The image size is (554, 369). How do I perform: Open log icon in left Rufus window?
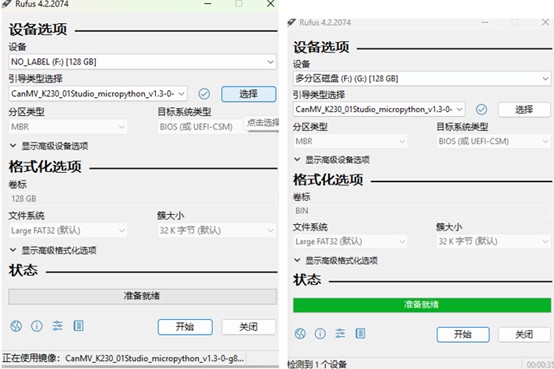click(78, 326)
